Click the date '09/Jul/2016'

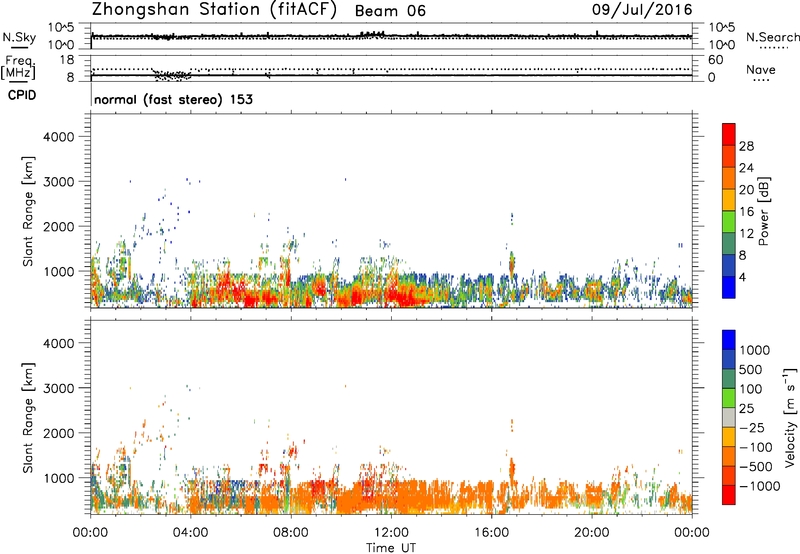coord(642,10)
